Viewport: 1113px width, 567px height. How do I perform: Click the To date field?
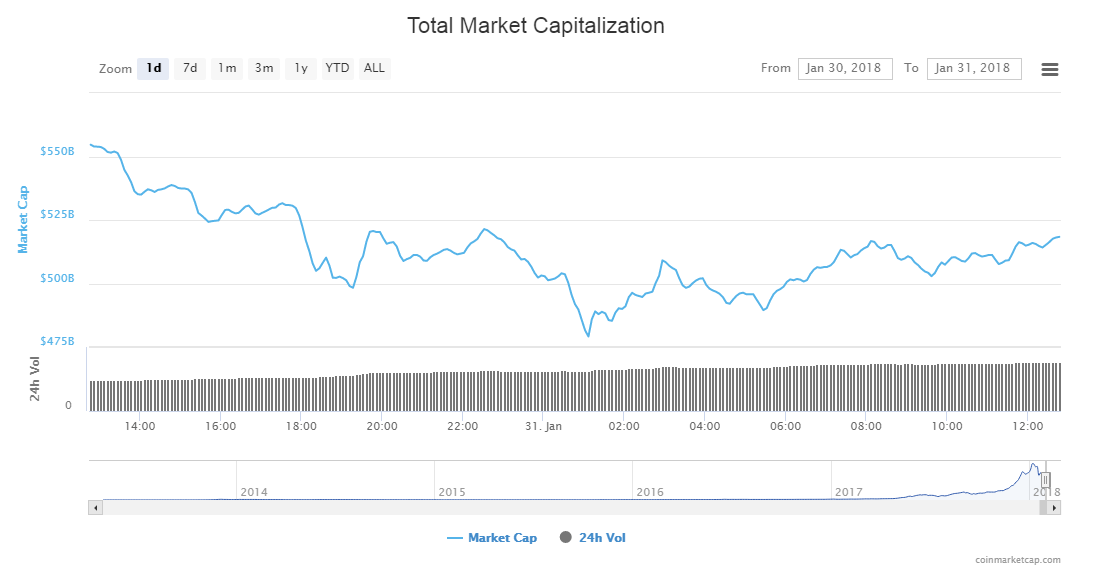point(974,69)
